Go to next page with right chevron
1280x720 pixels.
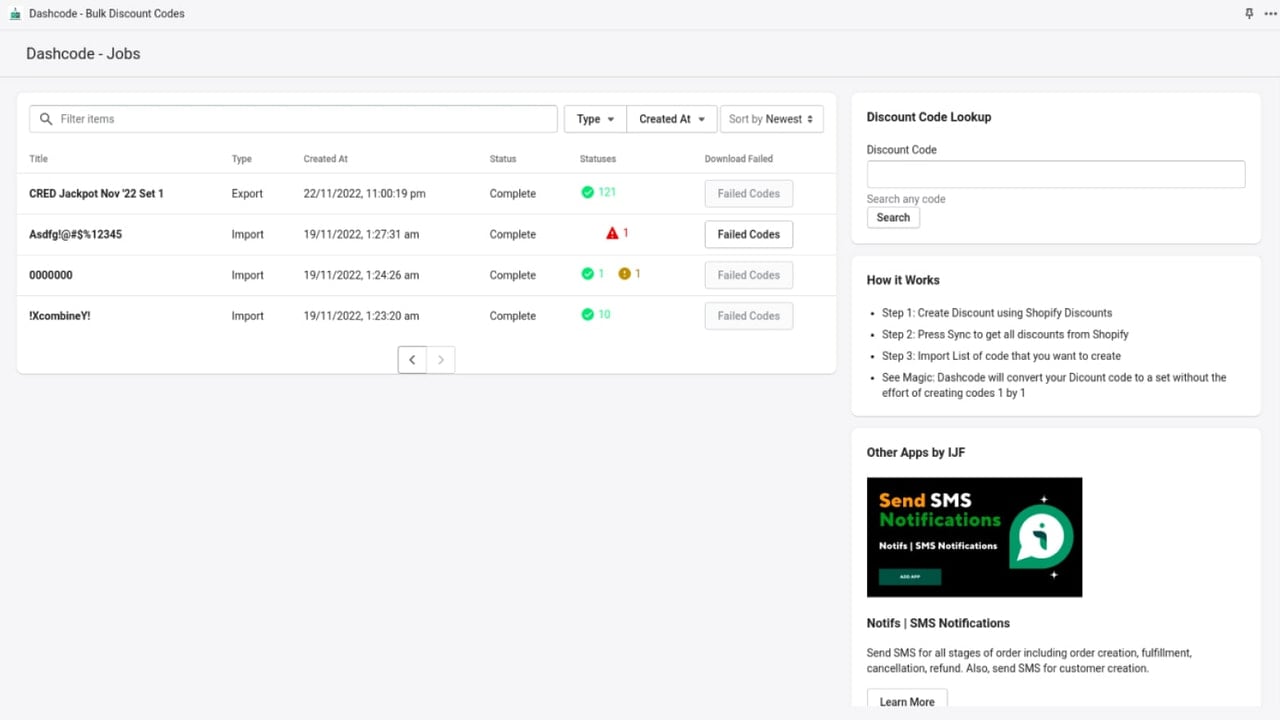pyautogui.click(x=441, y=360)
